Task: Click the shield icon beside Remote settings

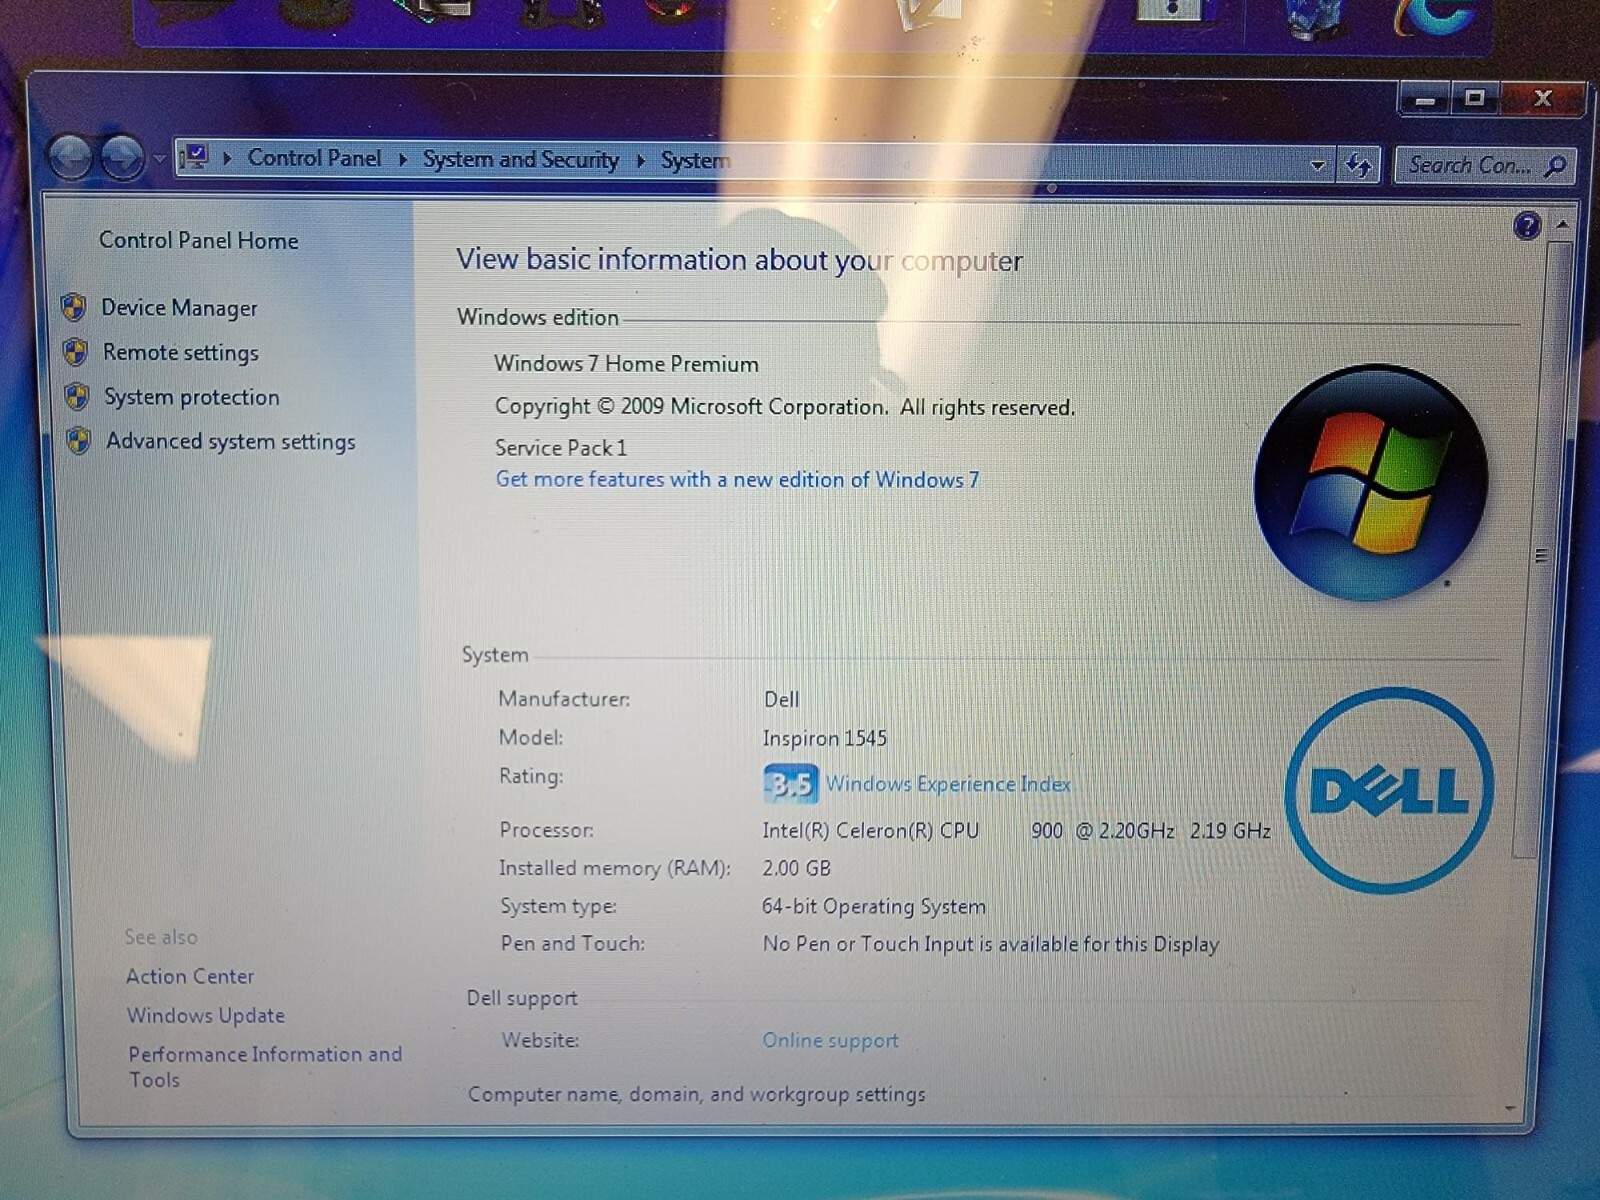Action: point(75,351)
